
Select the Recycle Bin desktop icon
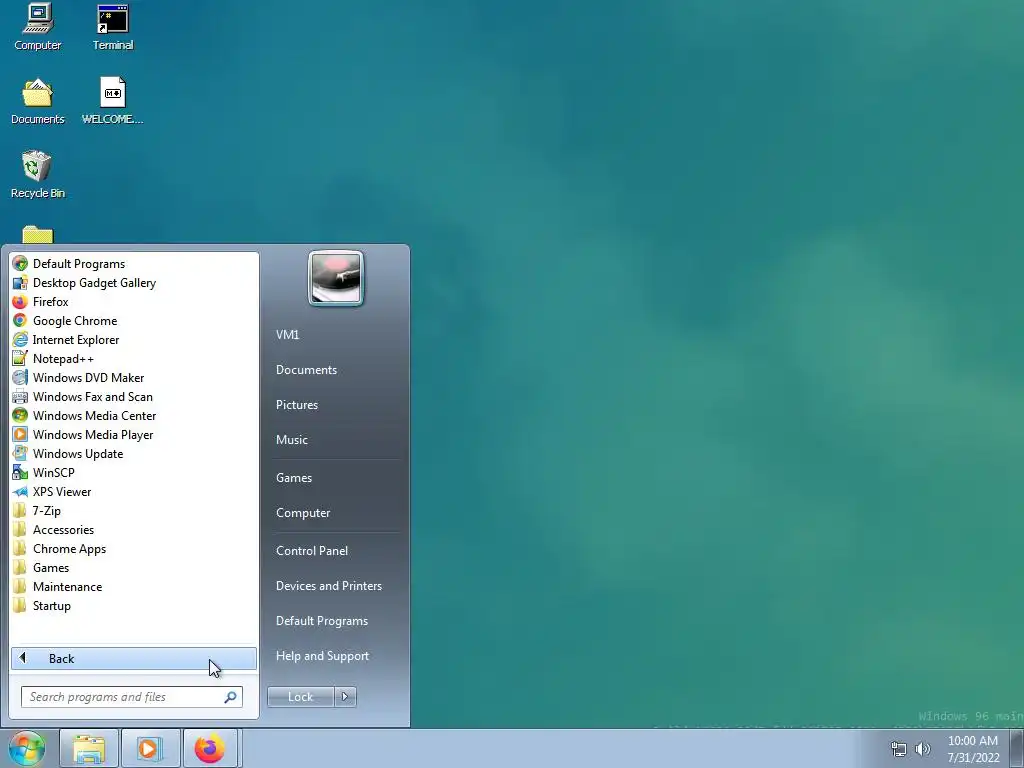click(38, 175)
